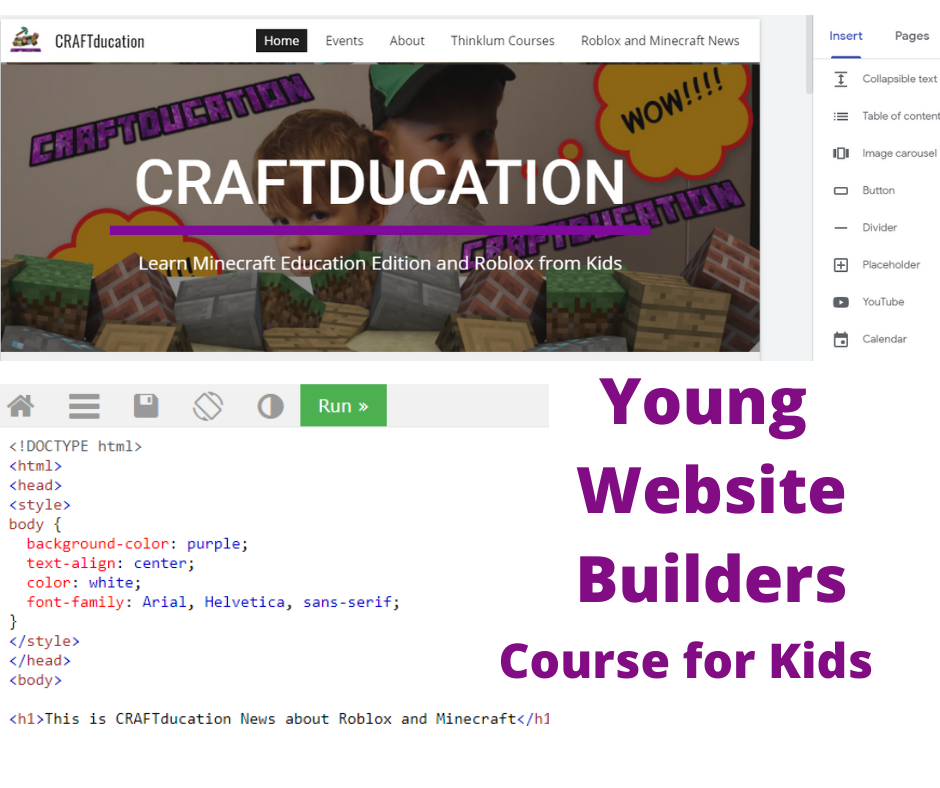
Task: Open the Events page from the navigation
Action: [x=344, y=40]
